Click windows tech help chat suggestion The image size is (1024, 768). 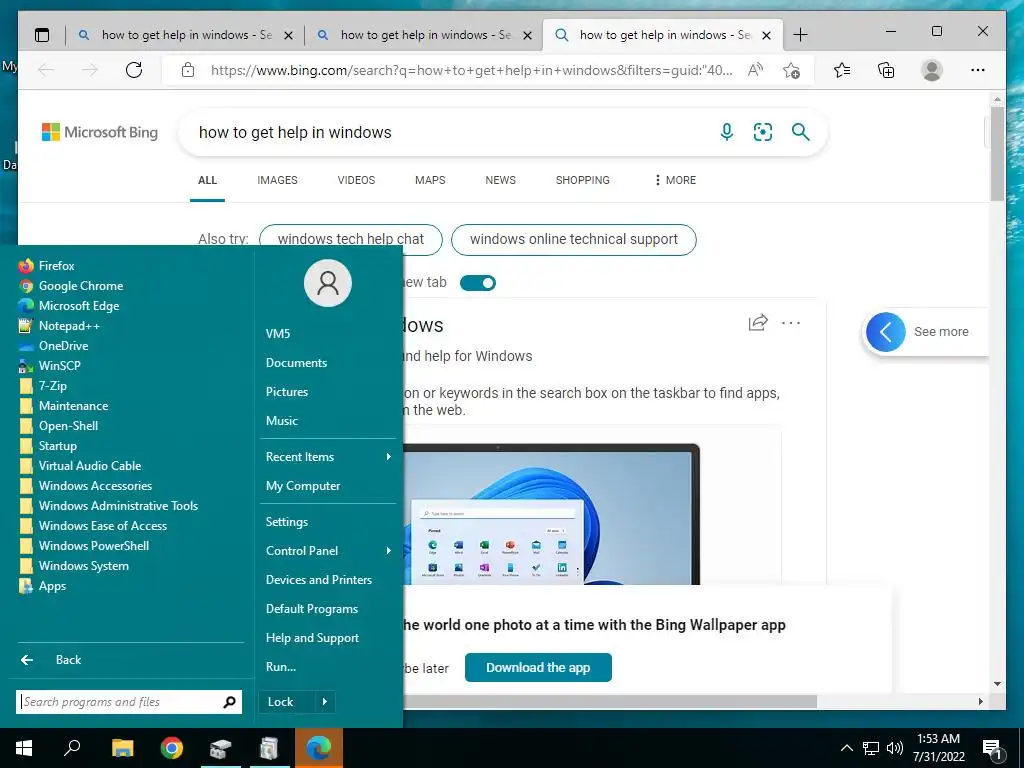click(x=351, y=239)
